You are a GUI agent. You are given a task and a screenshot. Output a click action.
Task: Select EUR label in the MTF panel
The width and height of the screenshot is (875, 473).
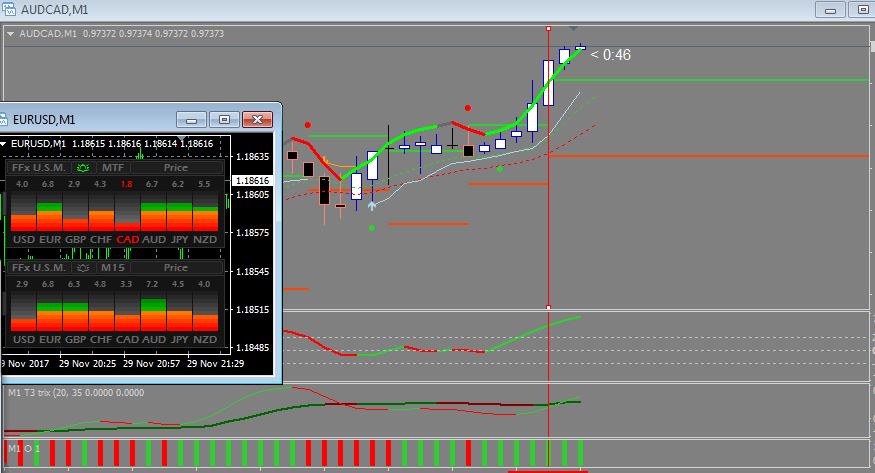pos(50,239)
